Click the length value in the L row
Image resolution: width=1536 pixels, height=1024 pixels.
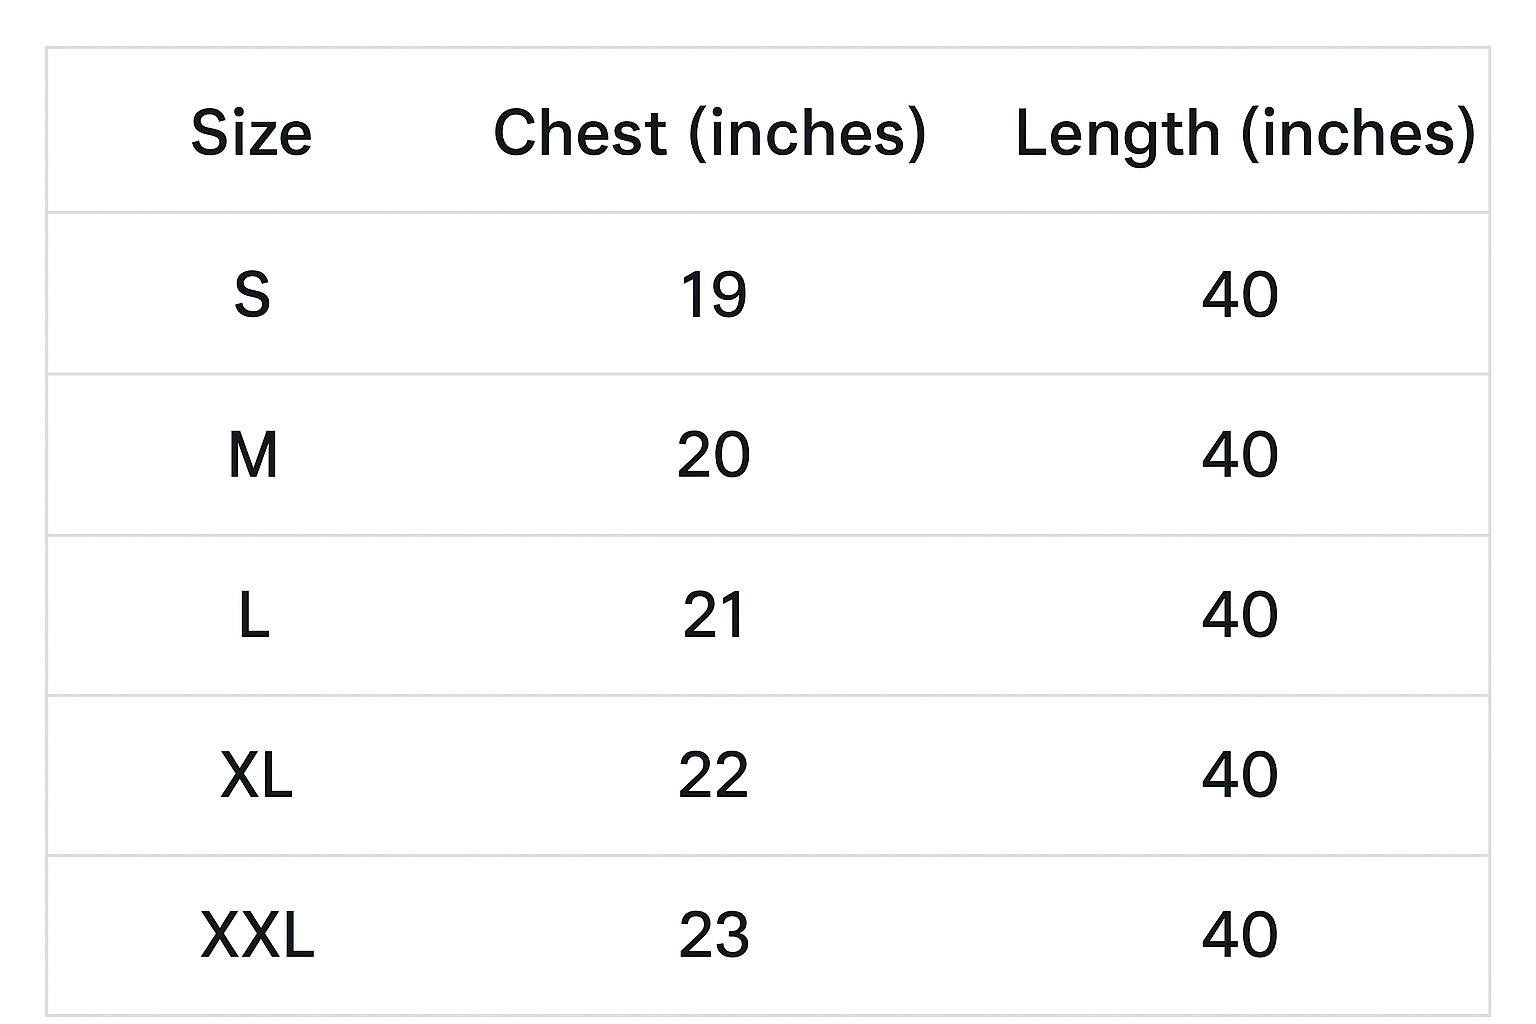1240,615
